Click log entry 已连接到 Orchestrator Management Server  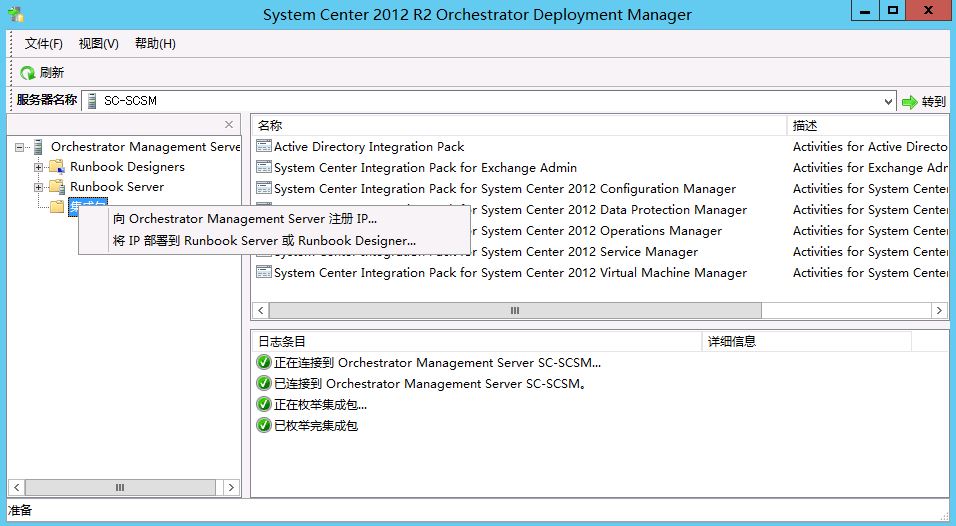[430, 383]
